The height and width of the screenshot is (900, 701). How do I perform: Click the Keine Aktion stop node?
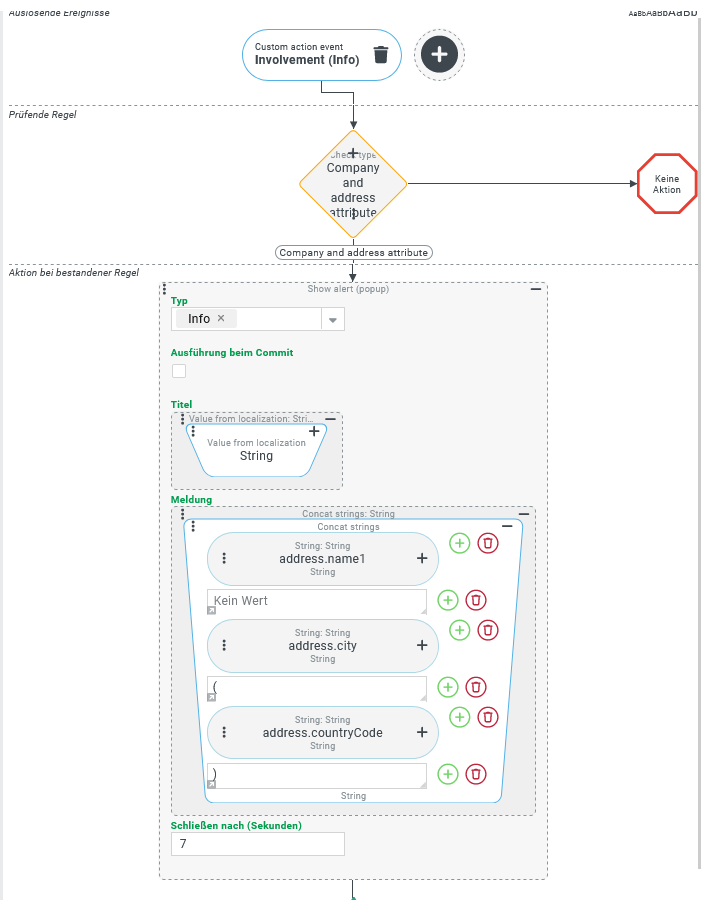pyautogui.click(x=667, y=184)
